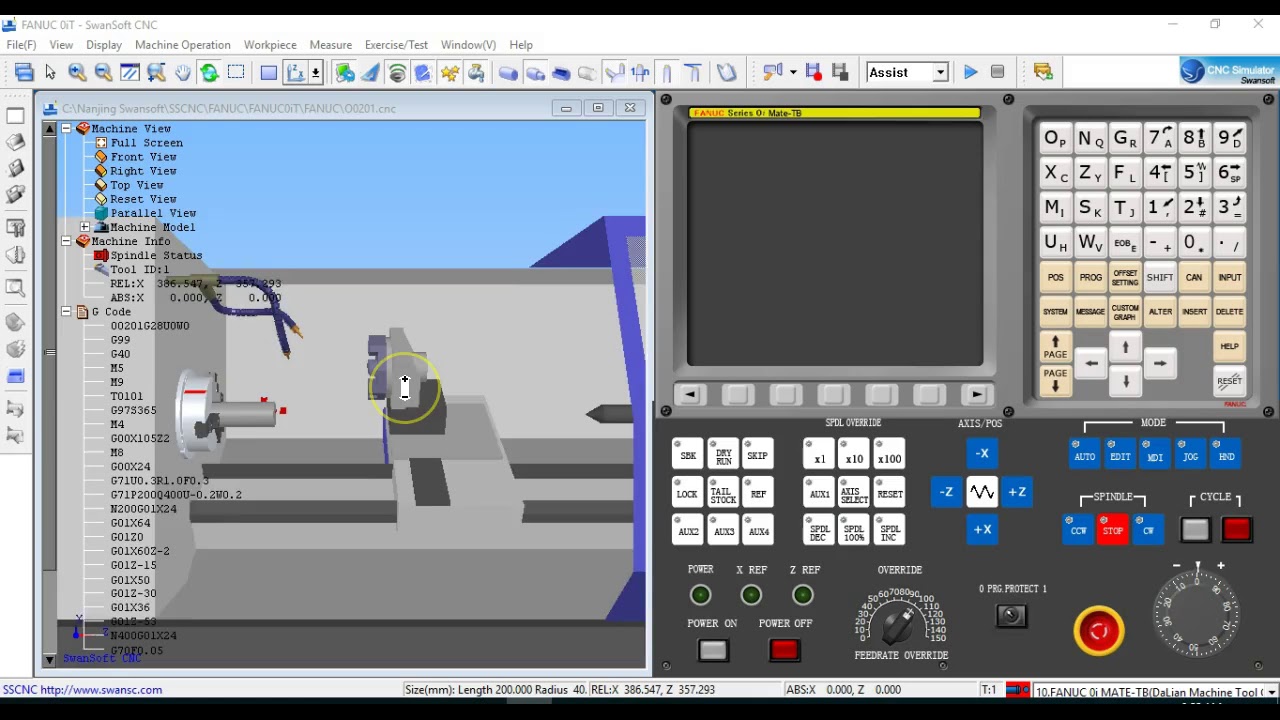Click the handwheel pulse dial
This screenshot has height=720, width=1280.
tap(1198, 612)
